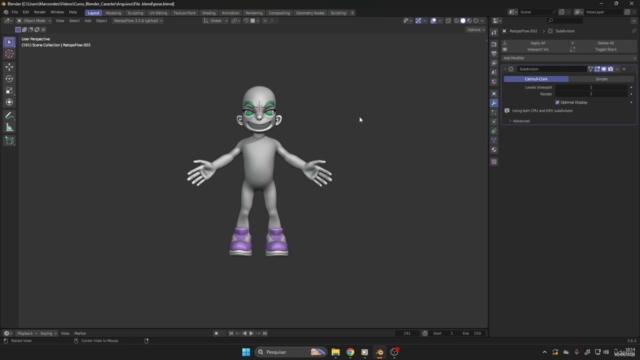Open the Render properties tab

pos(494,44)
